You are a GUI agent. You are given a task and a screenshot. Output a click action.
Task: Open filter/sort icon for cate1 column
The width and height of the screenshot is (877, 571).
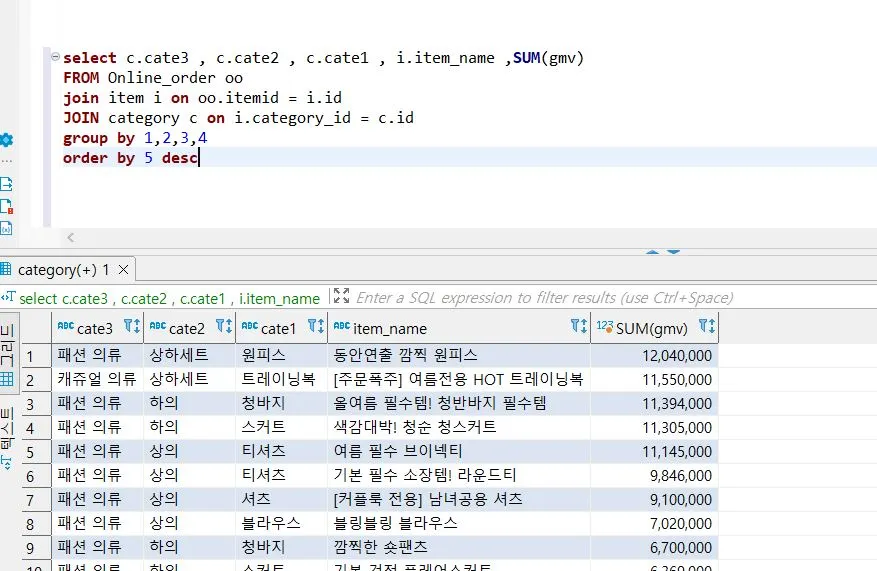[316, 325]
